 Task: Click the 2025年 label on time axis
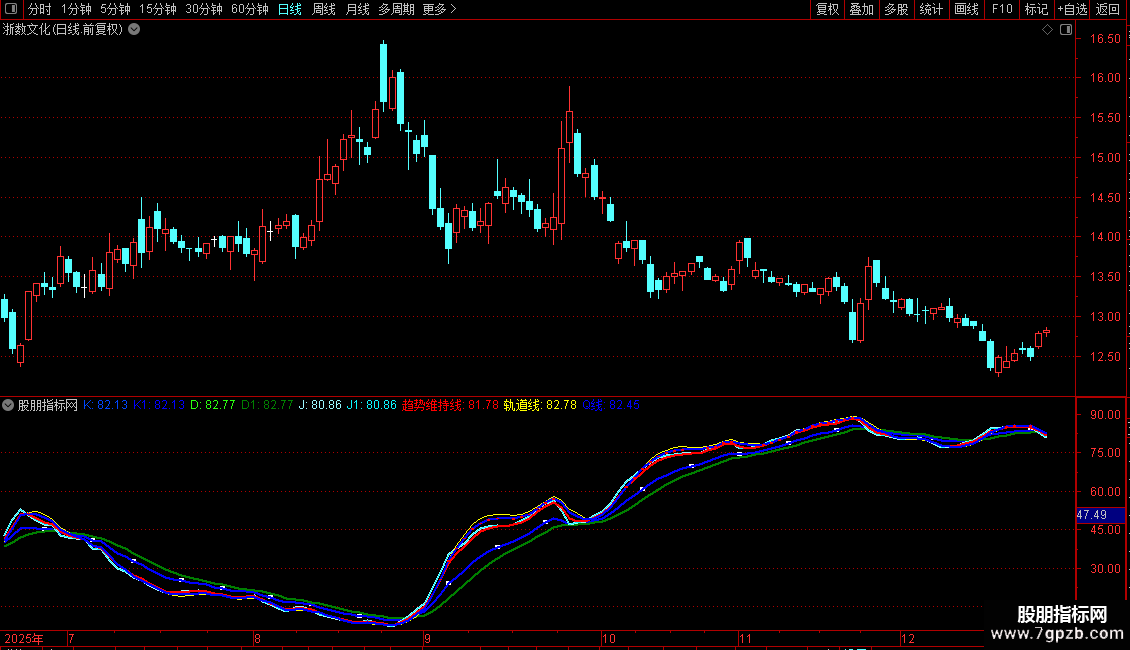tap(24, 638)
